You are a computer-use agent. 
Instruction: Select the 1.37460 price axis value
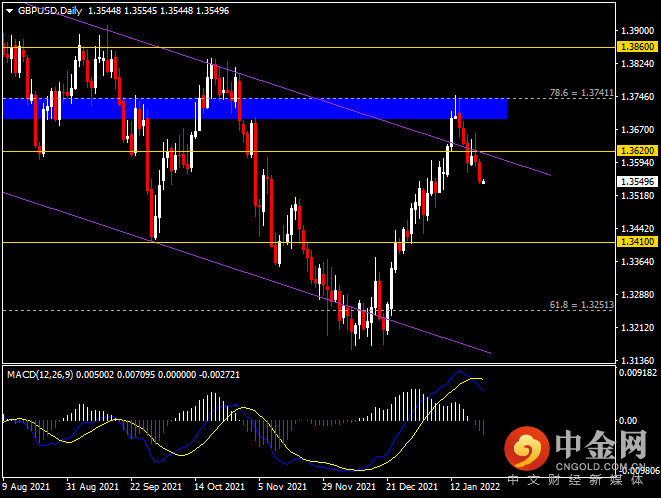click(638, 97)
